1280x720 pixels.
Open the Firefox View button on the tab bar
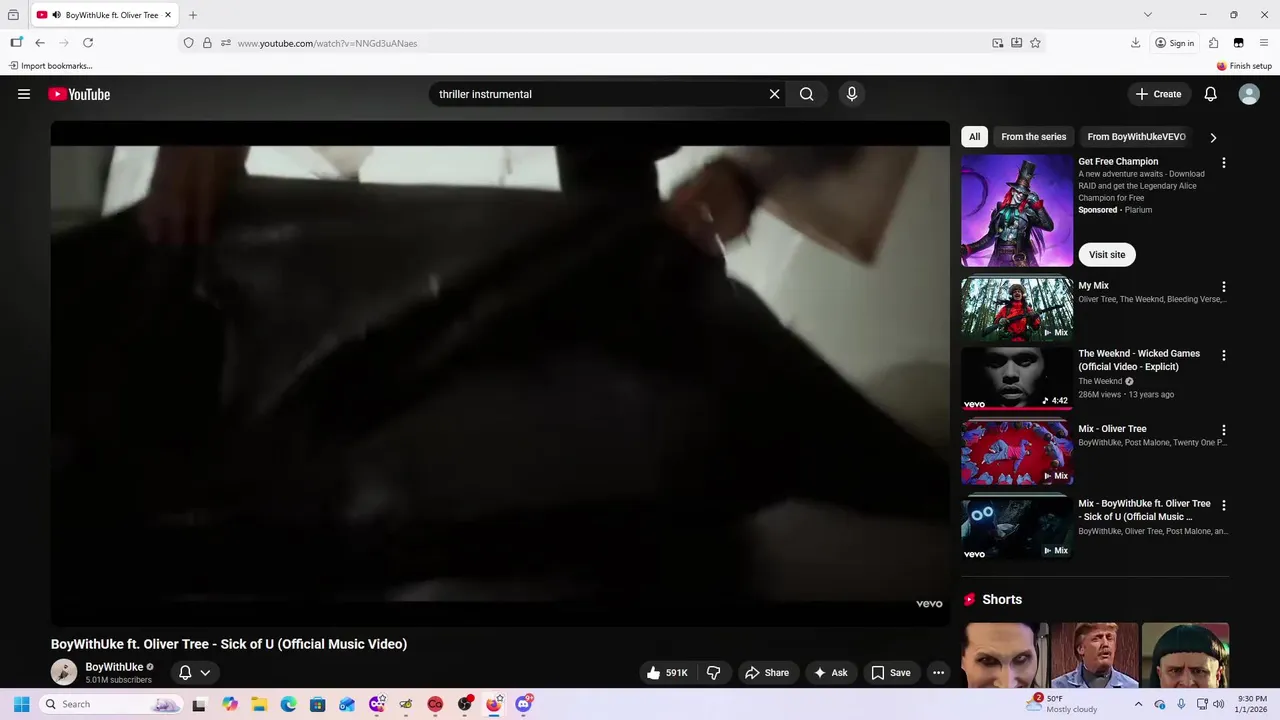(x=13, y=15)
